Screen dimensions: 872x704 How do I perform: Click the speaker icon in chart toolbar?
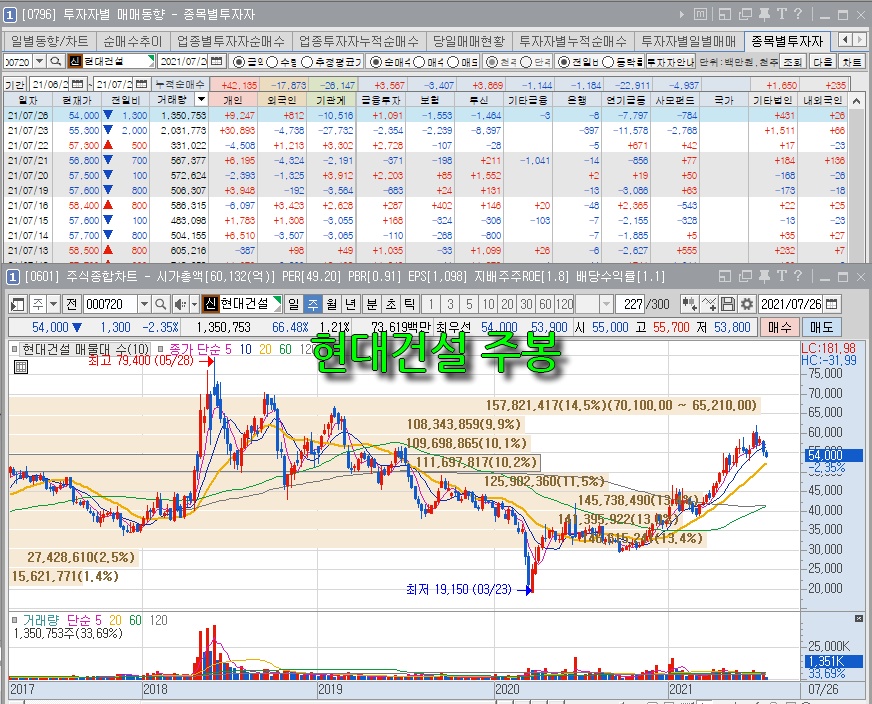(180, 304)
